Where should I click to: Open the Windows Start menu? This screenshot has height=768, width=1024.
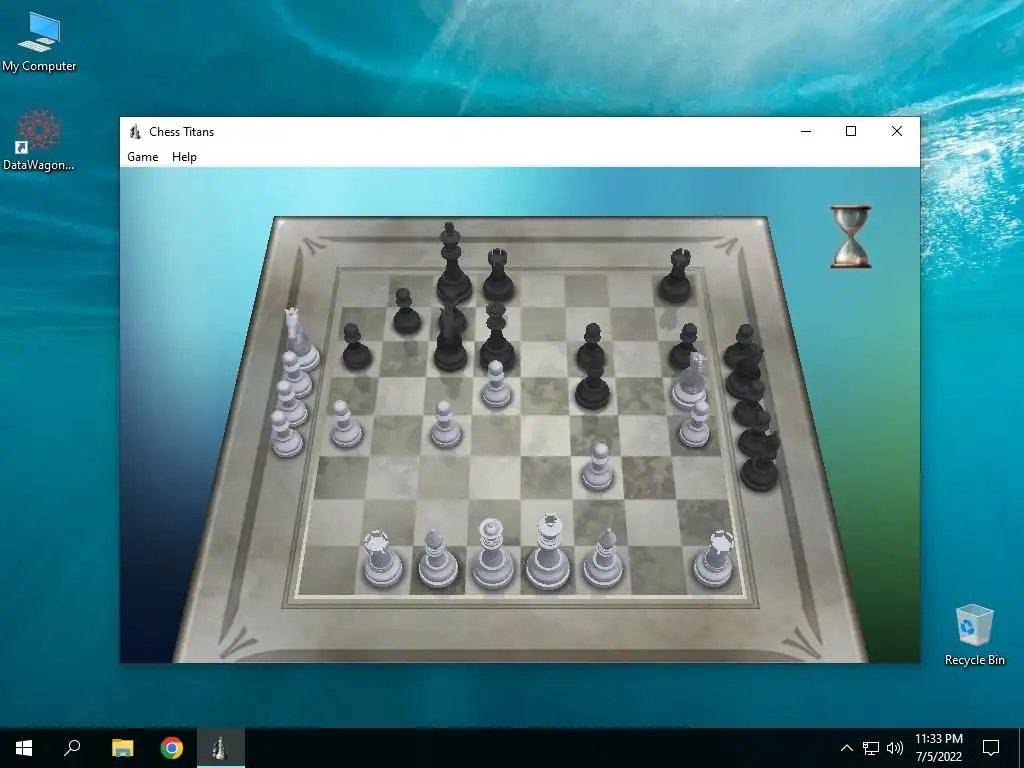pyautogui.click(x=24, y=748)
